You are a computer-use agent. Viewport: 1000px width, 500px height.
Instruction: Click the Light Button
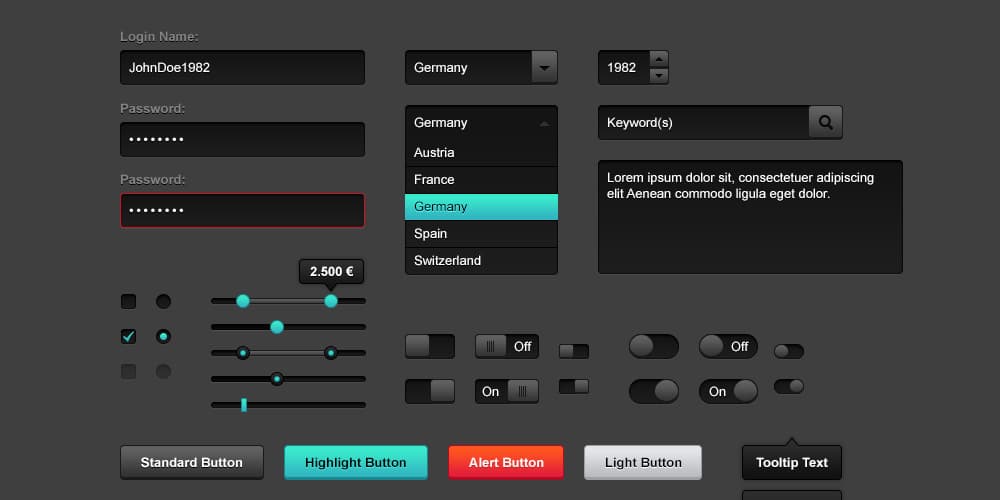click(x=643, y=462)
